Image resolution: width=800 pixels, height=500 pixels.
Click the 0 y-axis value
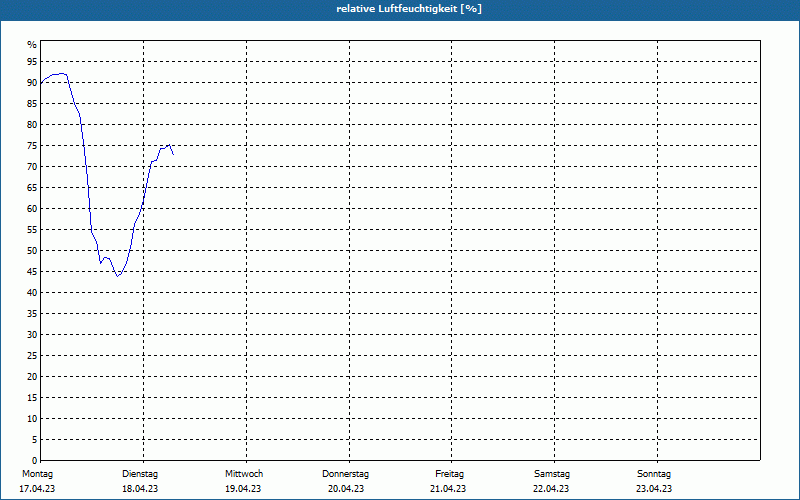[35, 461]
